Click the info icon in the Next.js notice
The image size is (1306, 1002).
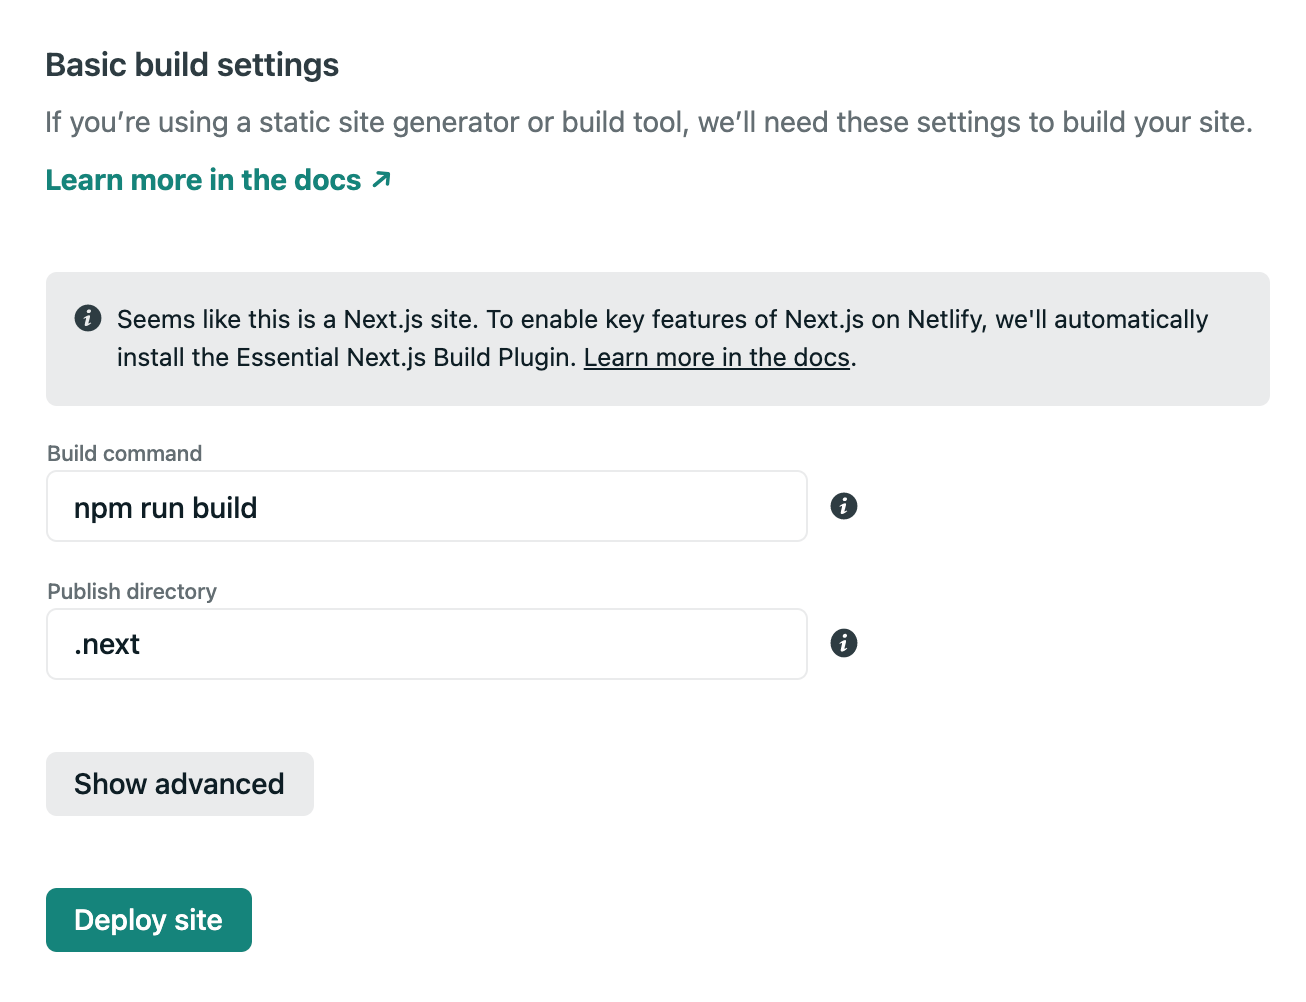point(88,319)
